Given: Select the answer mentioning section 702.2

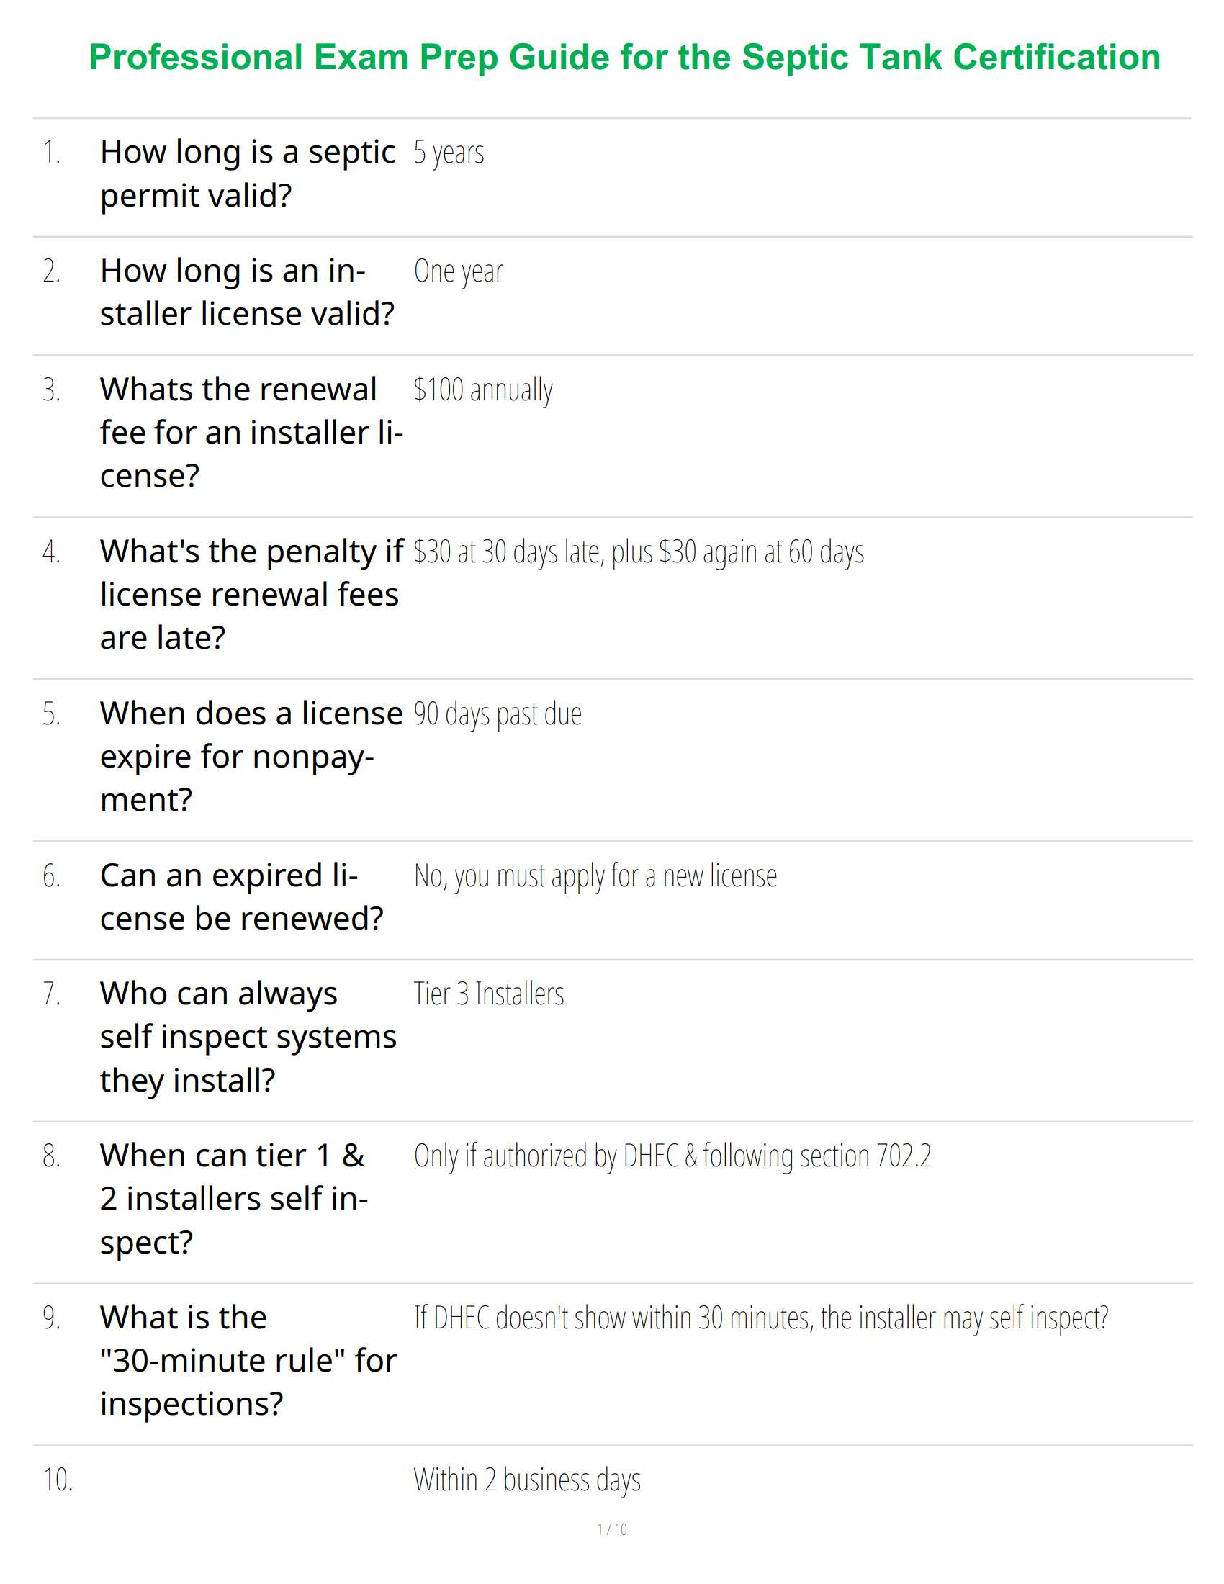Looking at the screenshot, I should (672, 1156).
